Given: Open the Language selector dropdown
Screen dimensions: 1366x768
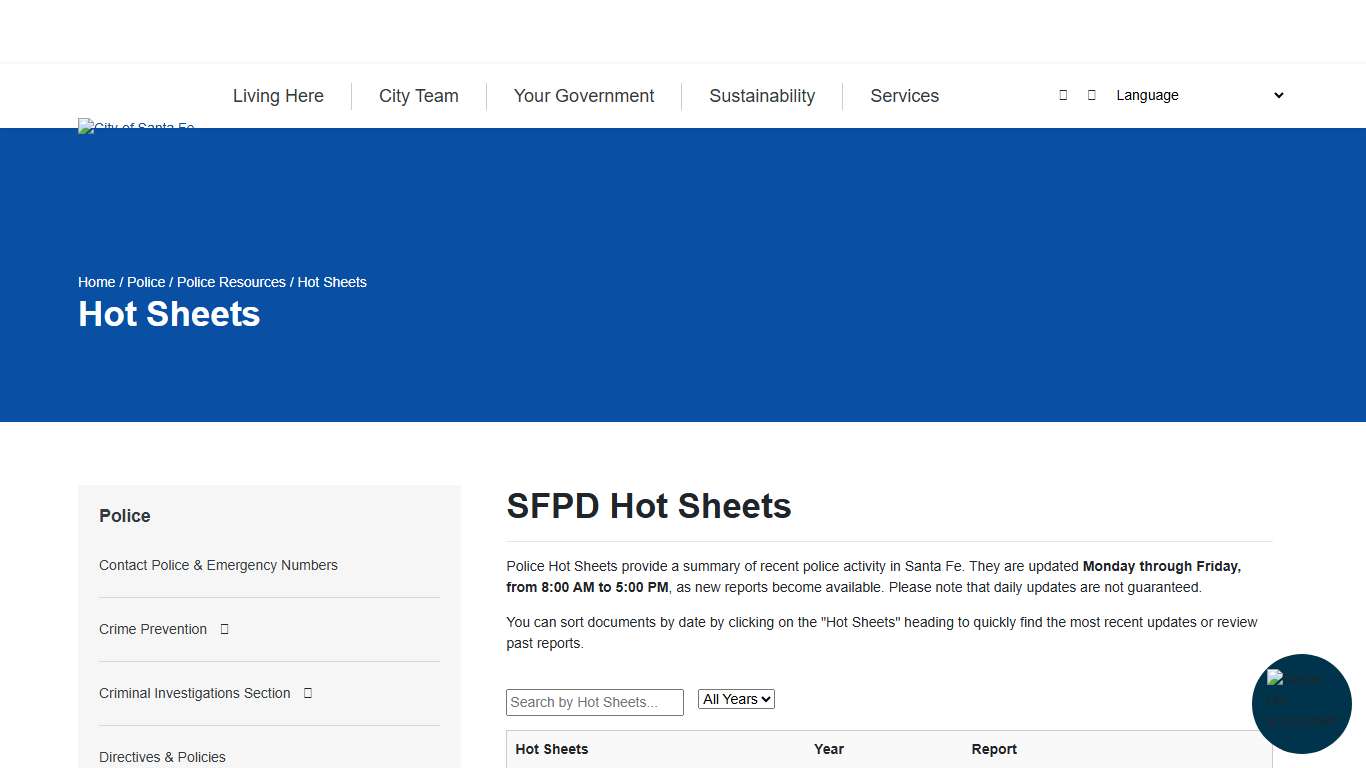Looking at the screenshot, I should 1197,95.
